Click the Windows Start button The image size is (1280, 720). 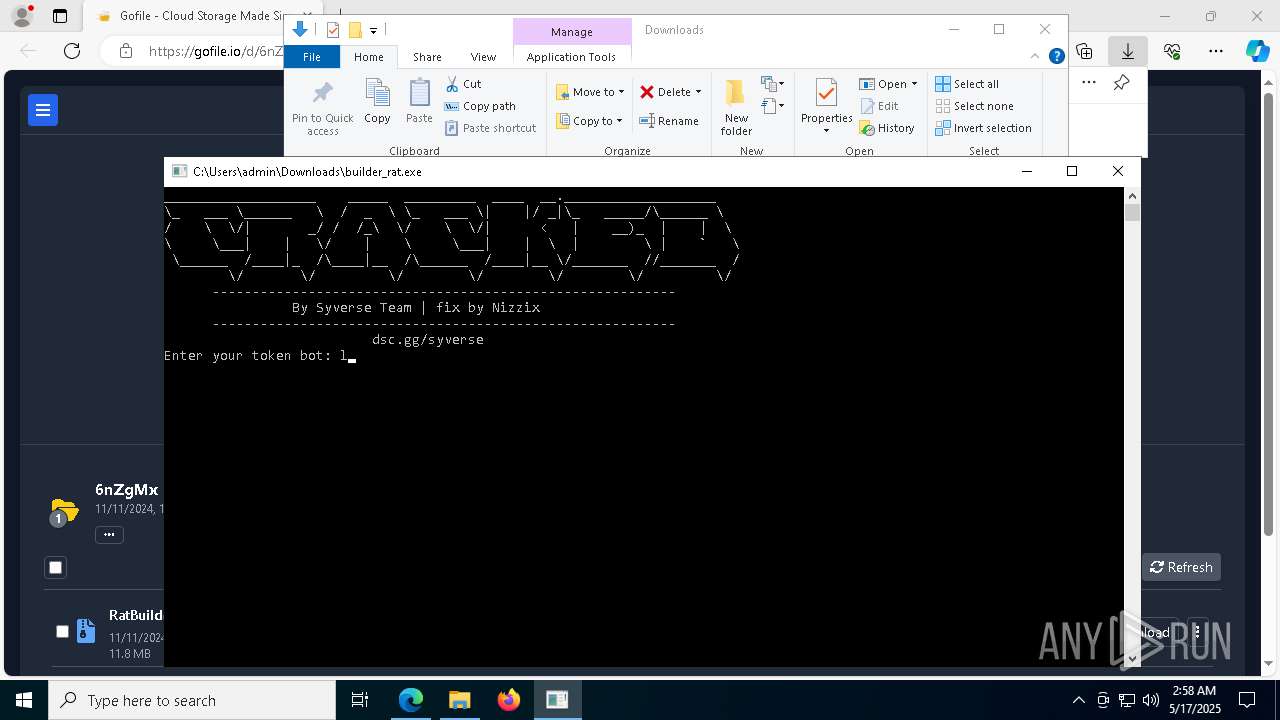pos(24,700)
